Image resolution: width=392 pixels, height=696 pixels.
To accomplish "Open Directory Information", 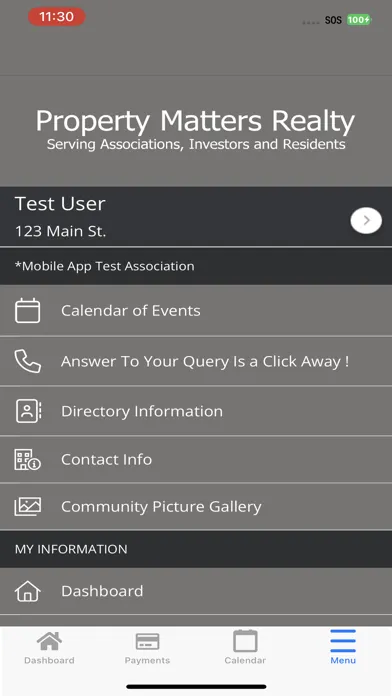I will coord(196,411).
